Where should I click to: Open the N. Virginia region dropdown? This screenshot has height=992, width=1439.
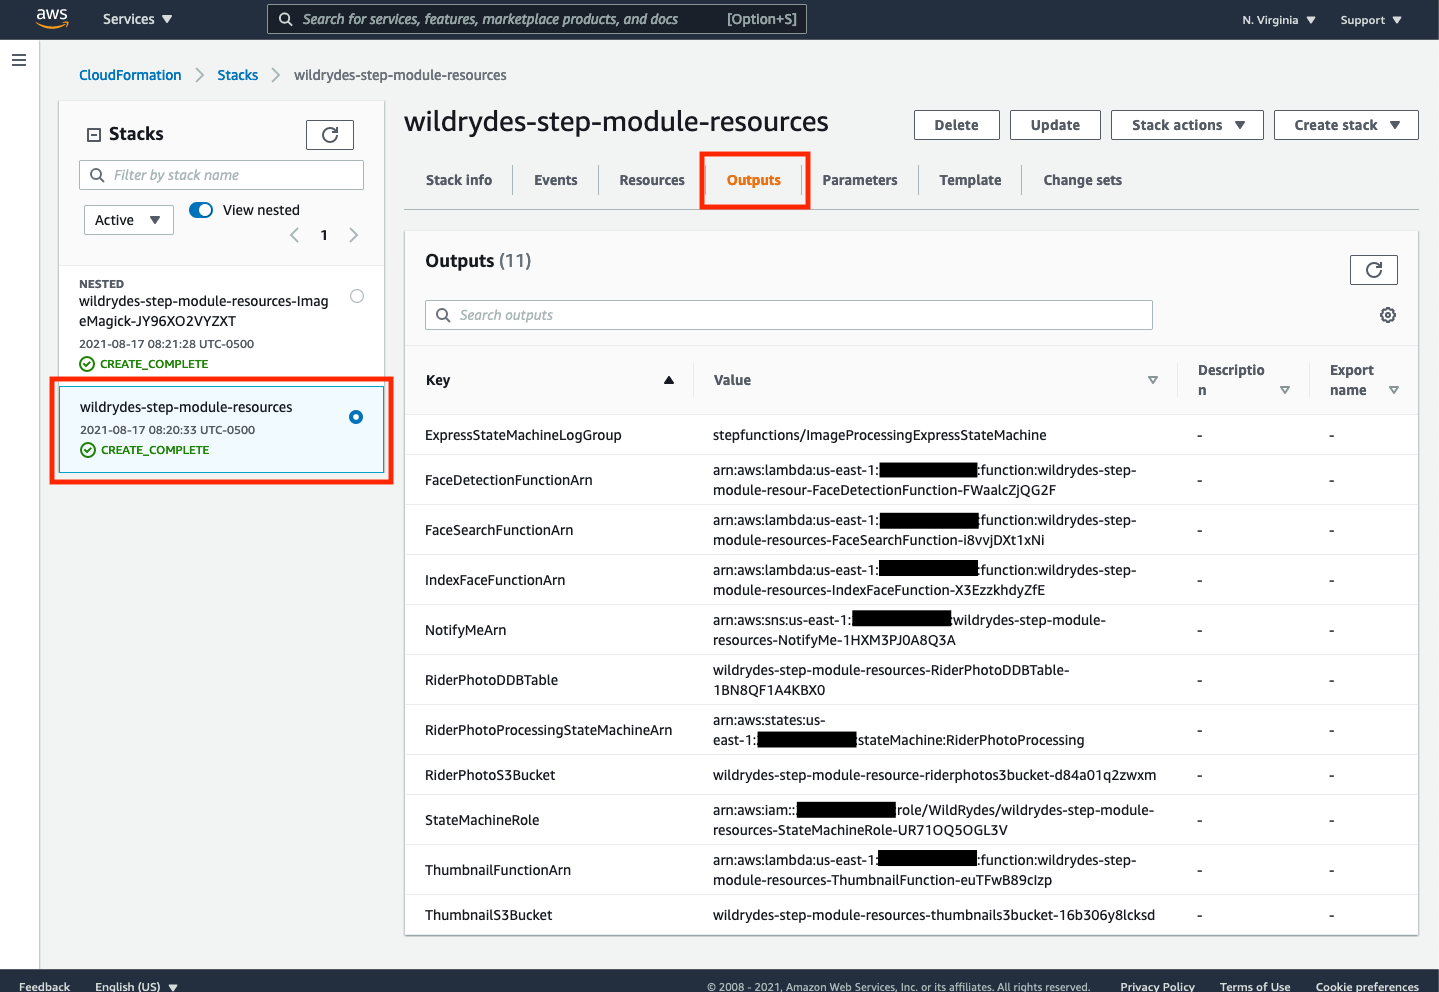pos(1279,20)
